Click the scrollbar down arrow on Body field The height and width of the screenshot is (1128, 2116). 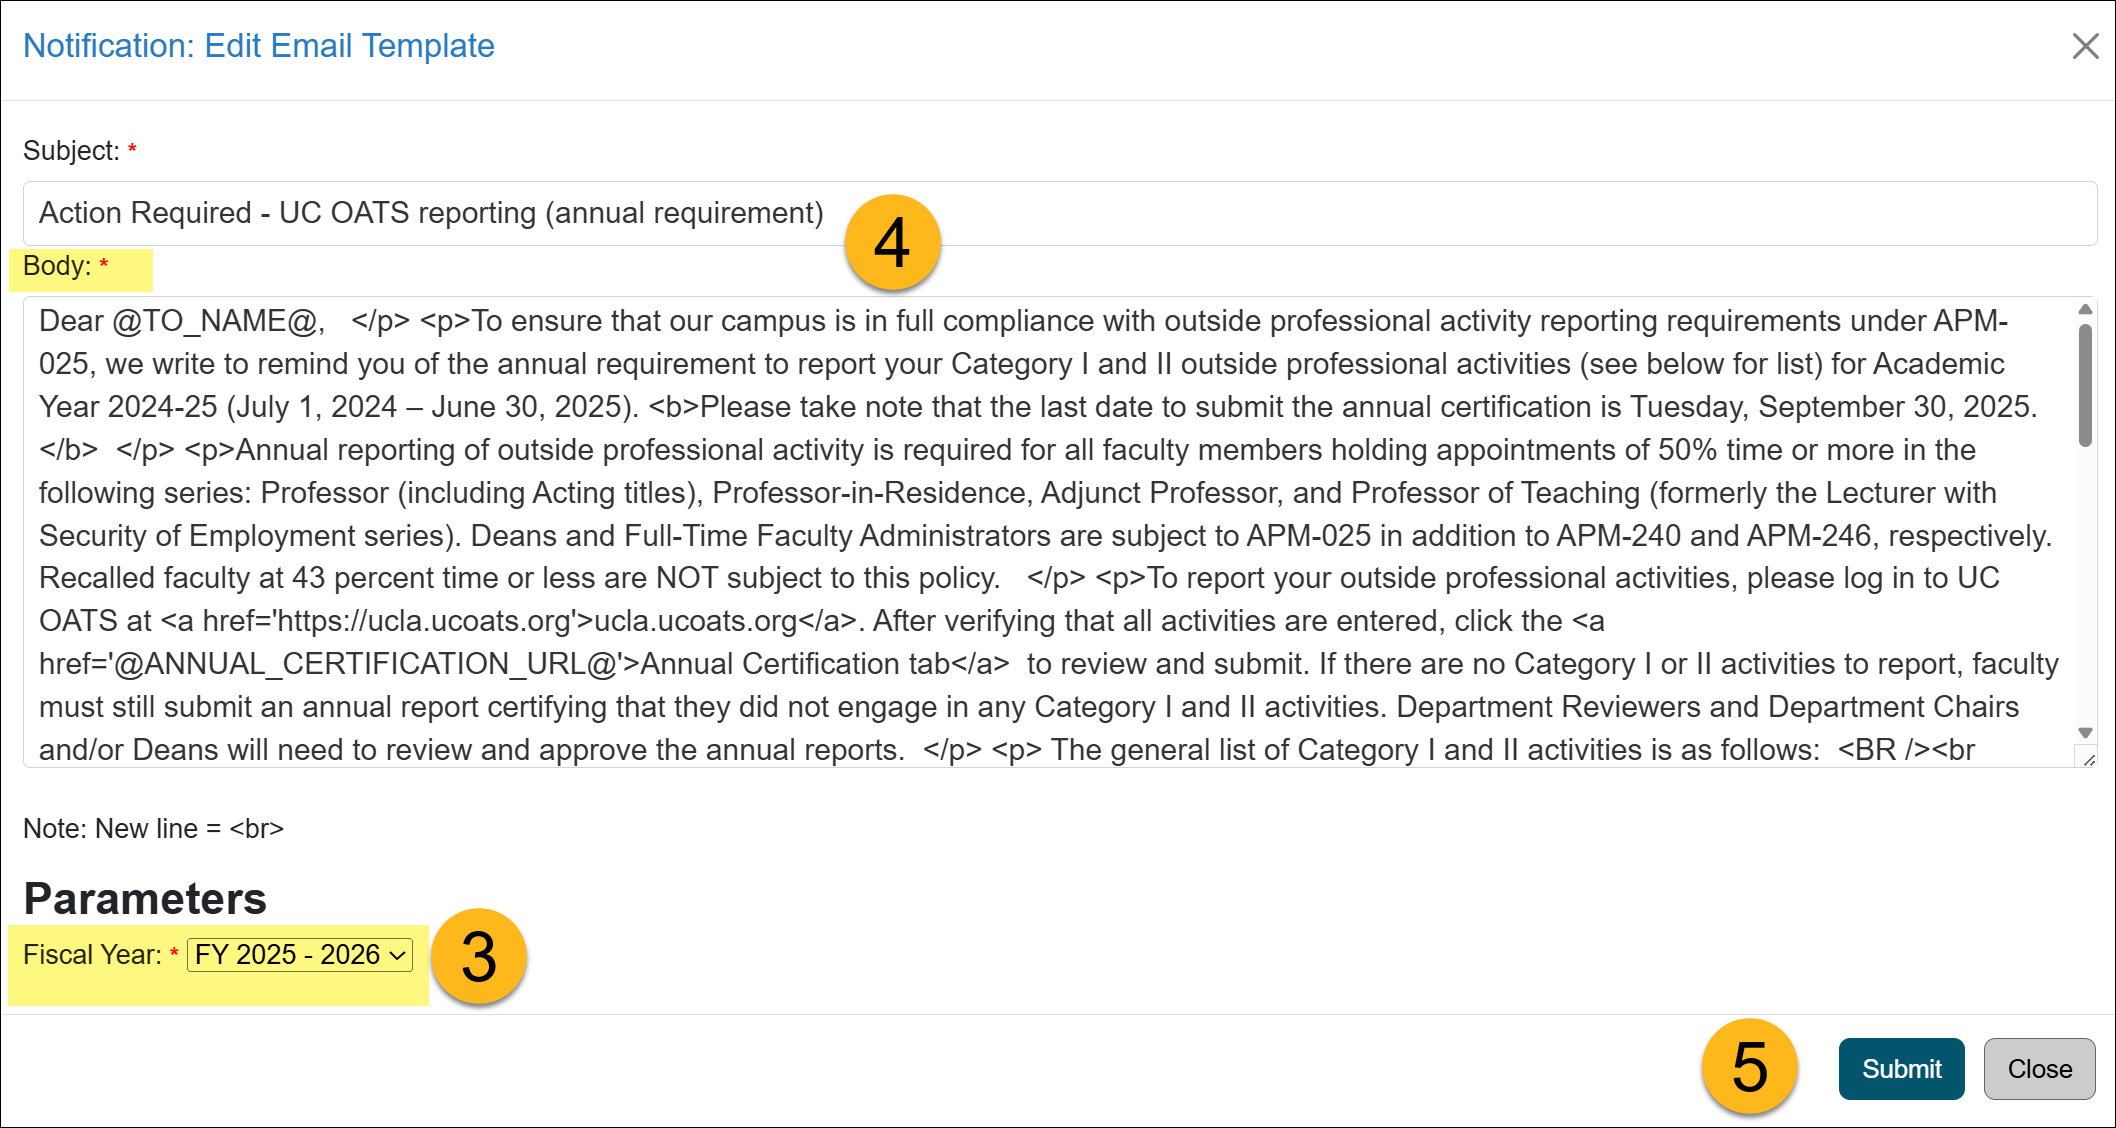[x=2087, y=731]
